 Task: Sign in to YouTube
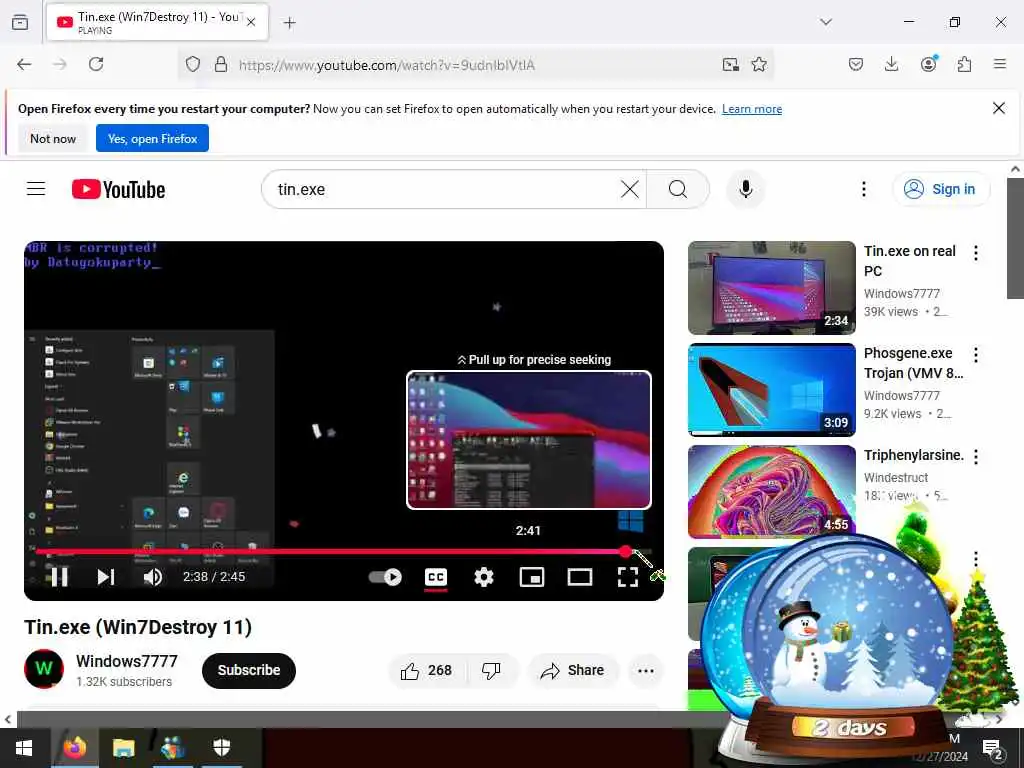tap(941, 189)
